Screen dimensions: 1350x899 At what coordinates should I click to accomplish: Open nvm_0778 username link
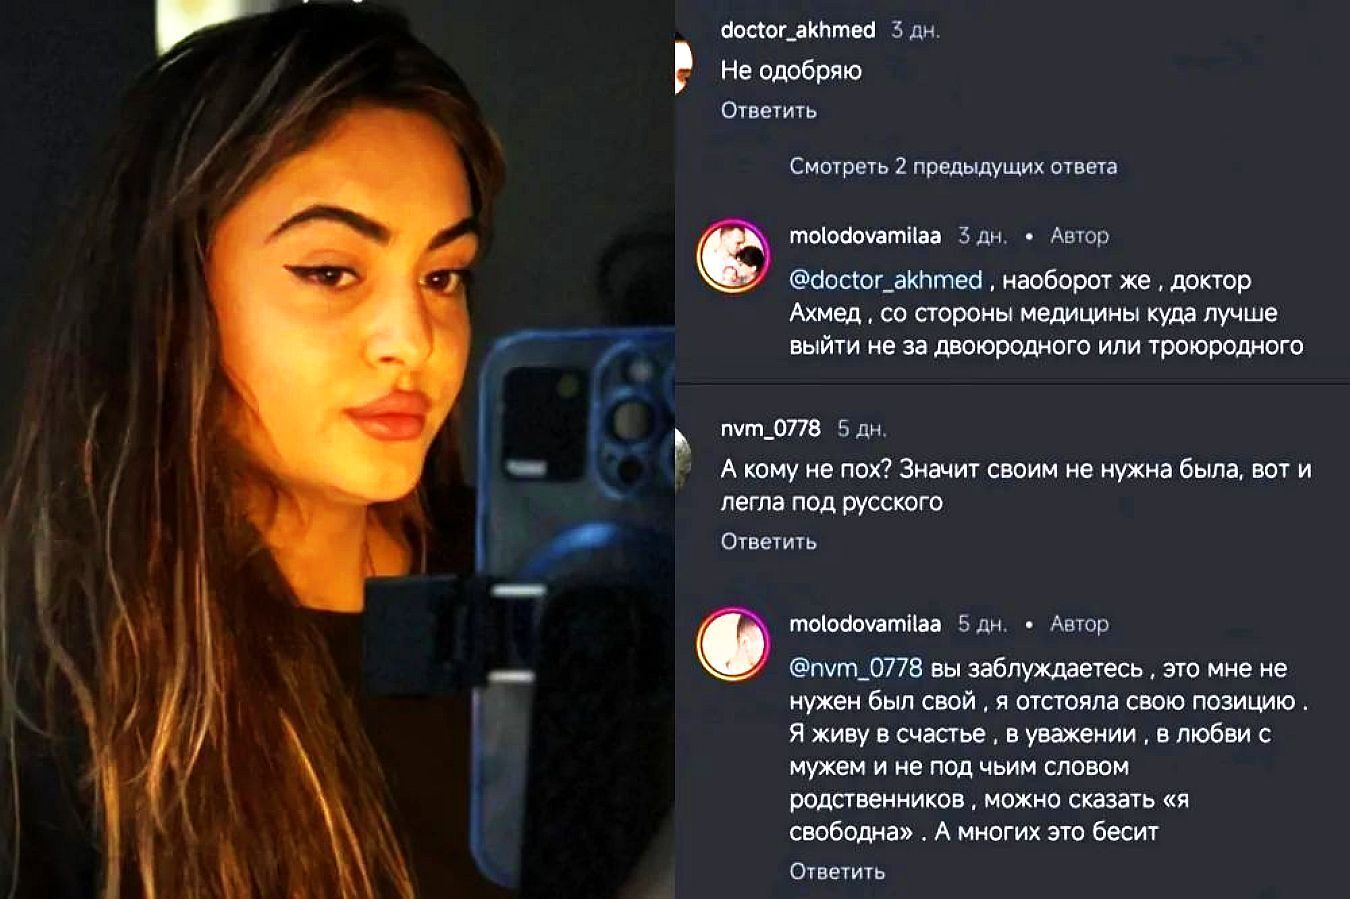(770, 429)
